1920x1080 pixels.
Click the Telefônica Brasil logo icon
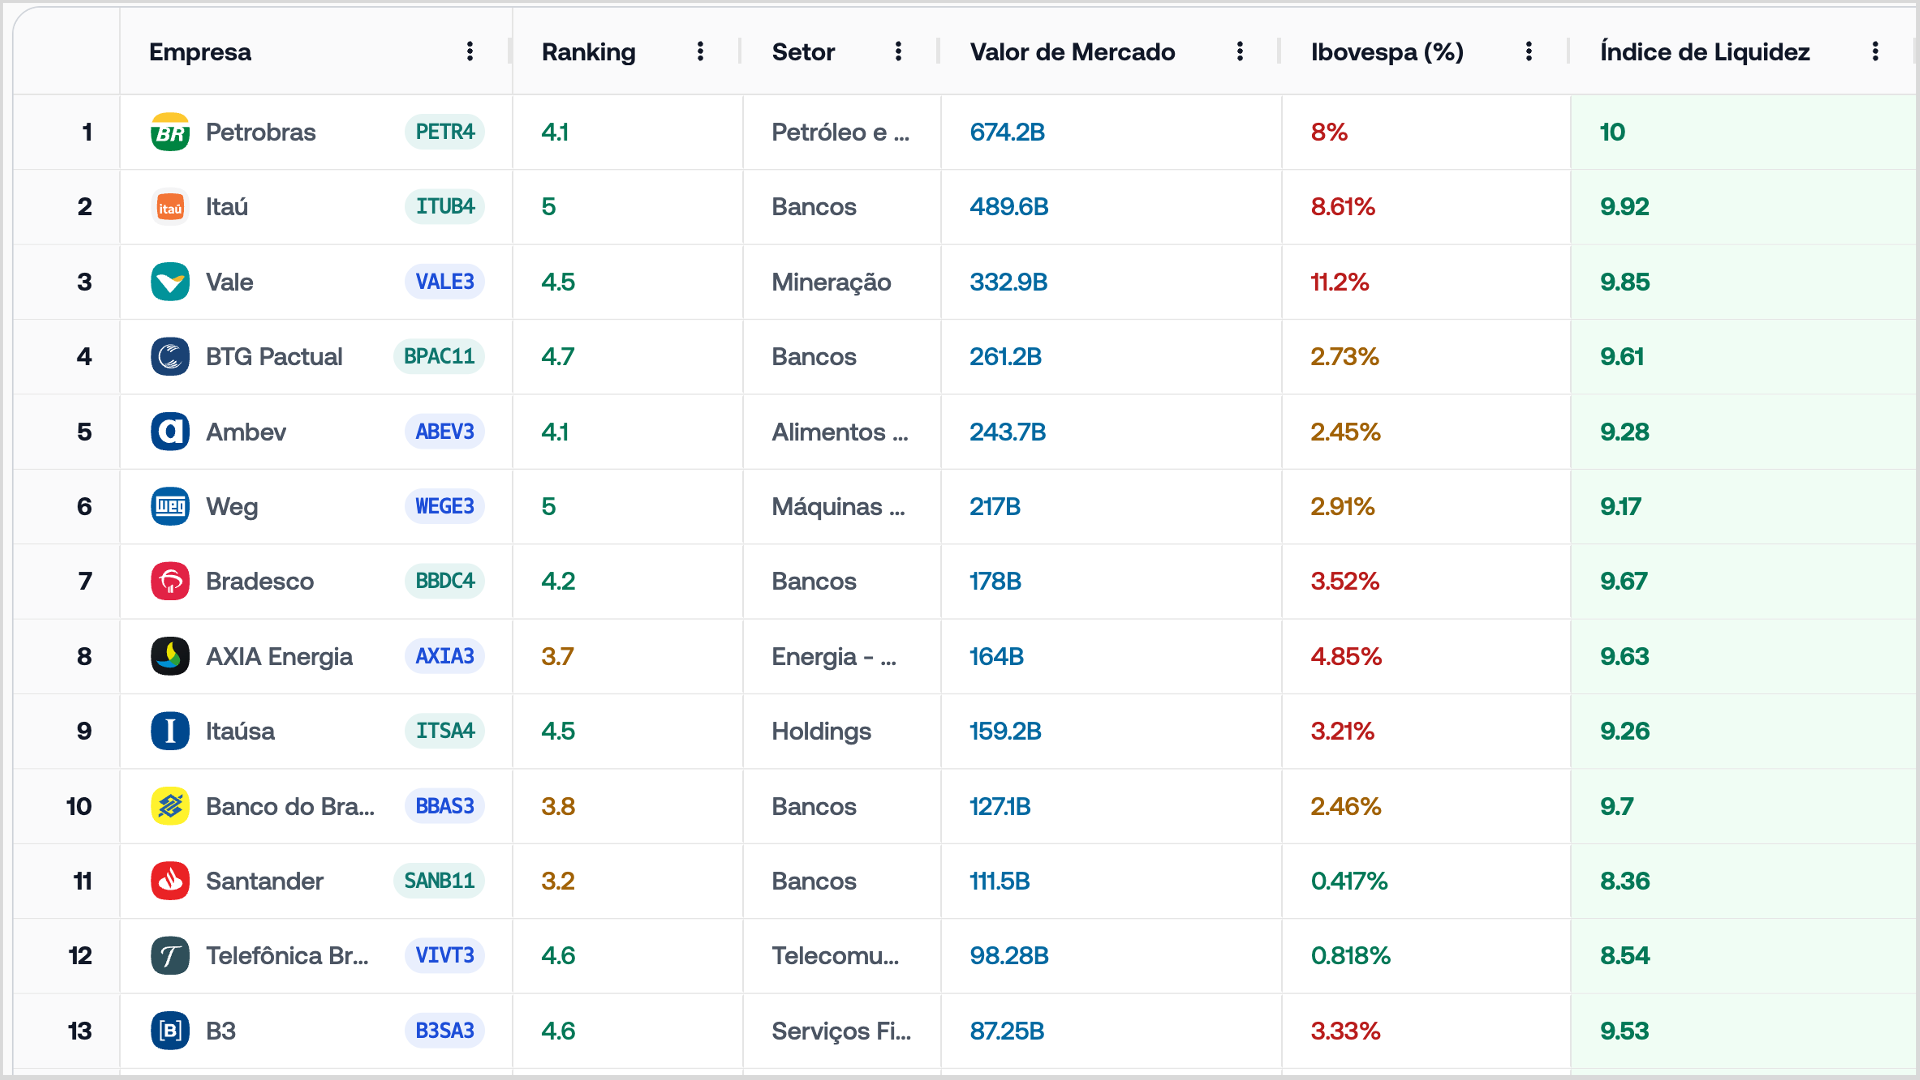click(x=170, y=956)
